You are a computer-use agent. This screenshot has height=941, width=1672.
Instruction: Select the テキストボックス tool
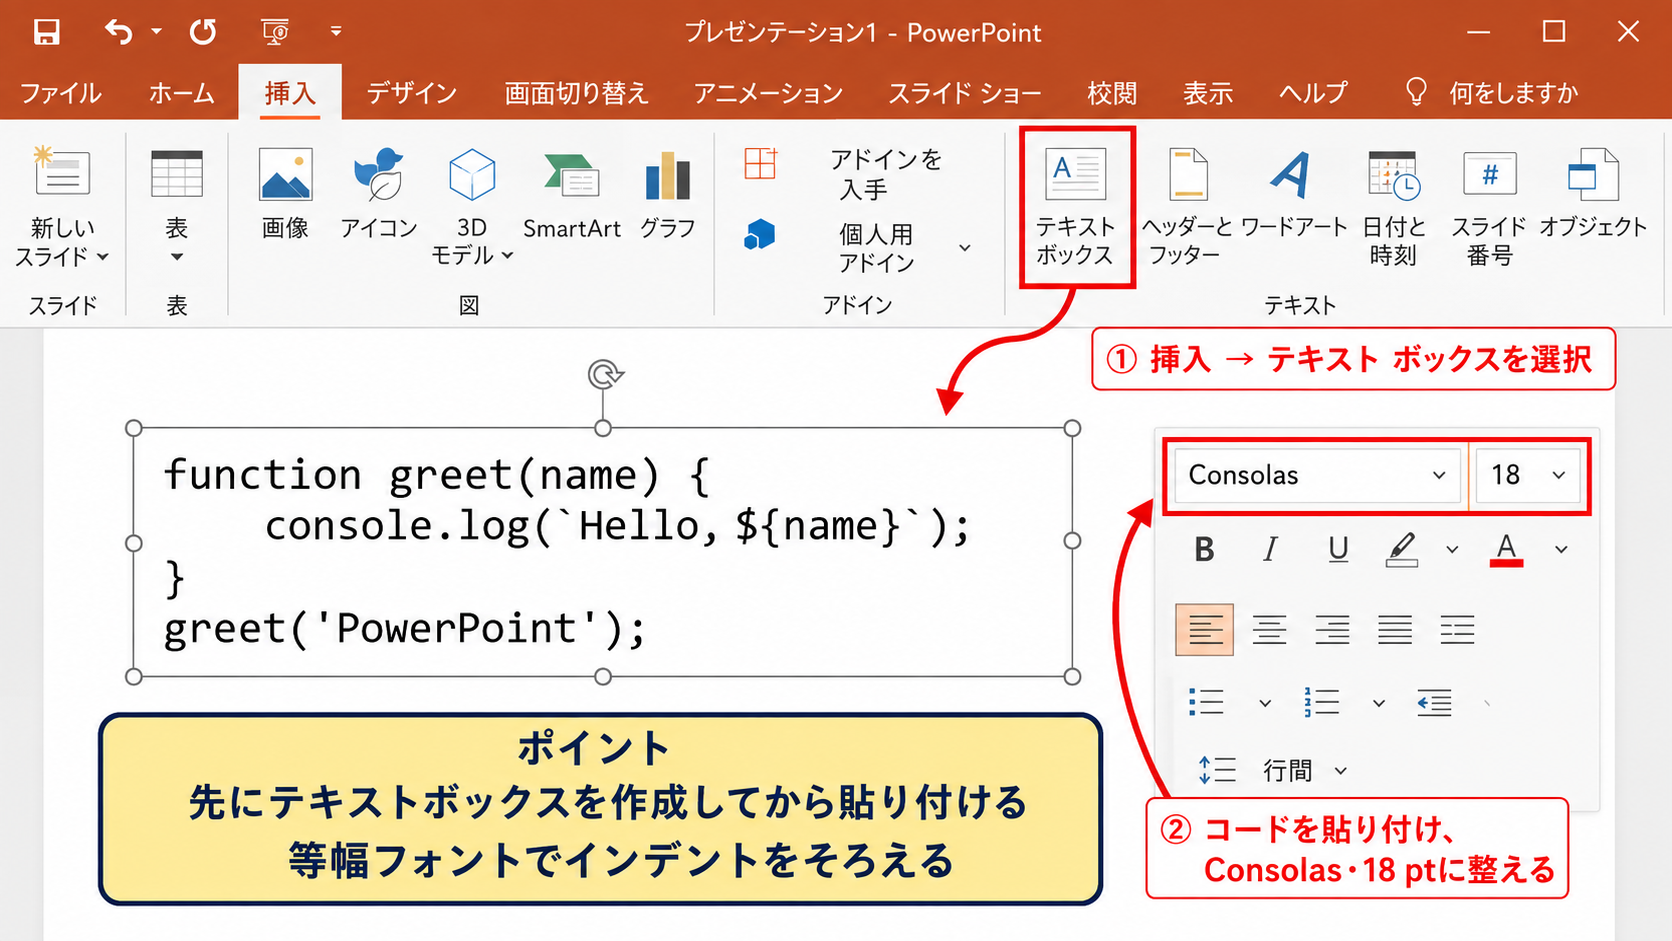click(1075, 207)
